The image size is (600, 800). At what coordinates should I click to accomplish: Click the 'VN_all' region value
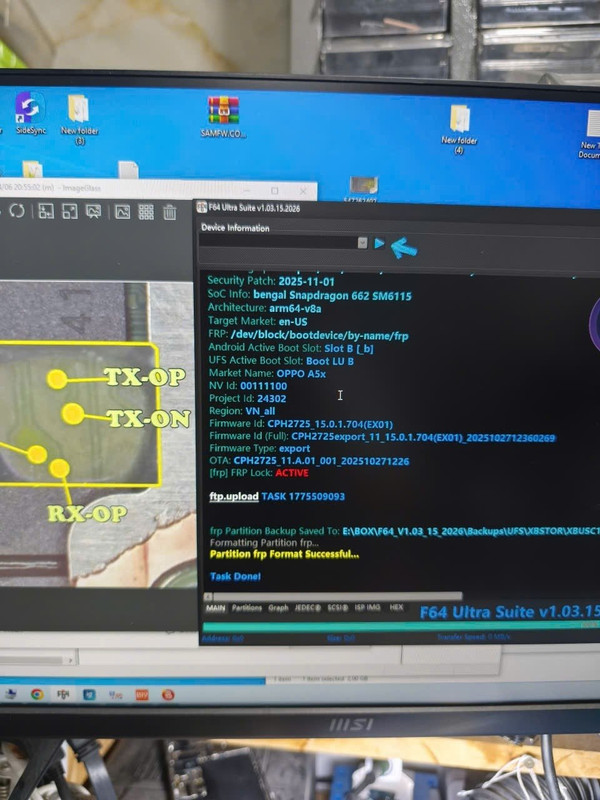pyautogui.click(x=260, y=411)
